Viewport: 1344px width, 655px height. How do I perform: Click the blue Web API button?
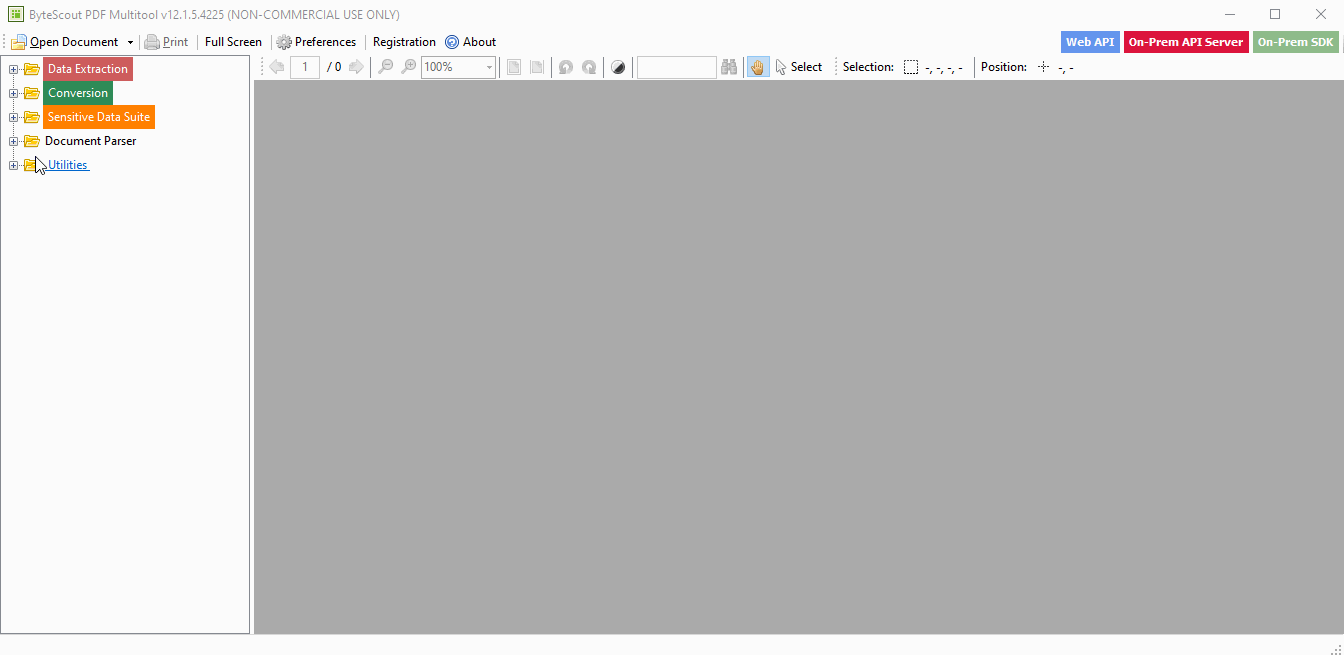1090,42
